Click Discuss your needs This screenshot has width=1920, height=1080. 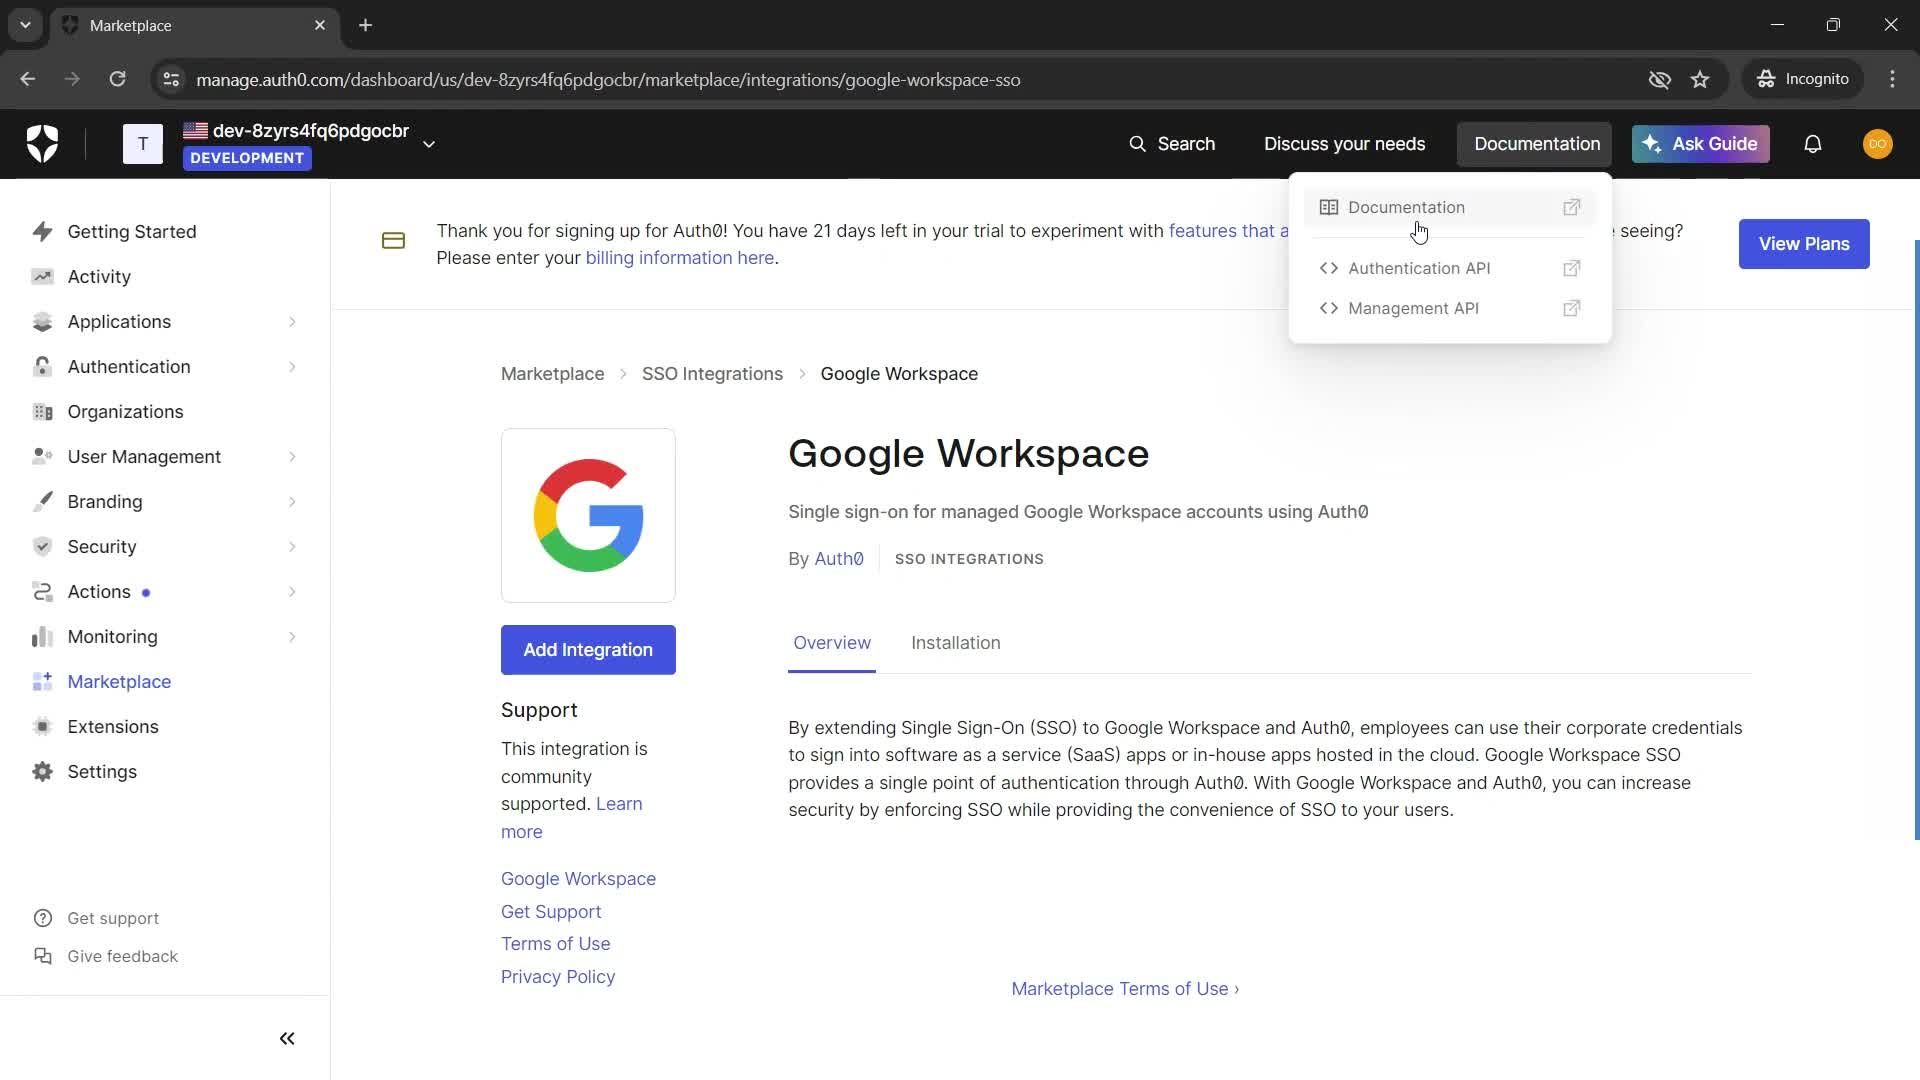pyautogui.click(x=1344, y=144)
